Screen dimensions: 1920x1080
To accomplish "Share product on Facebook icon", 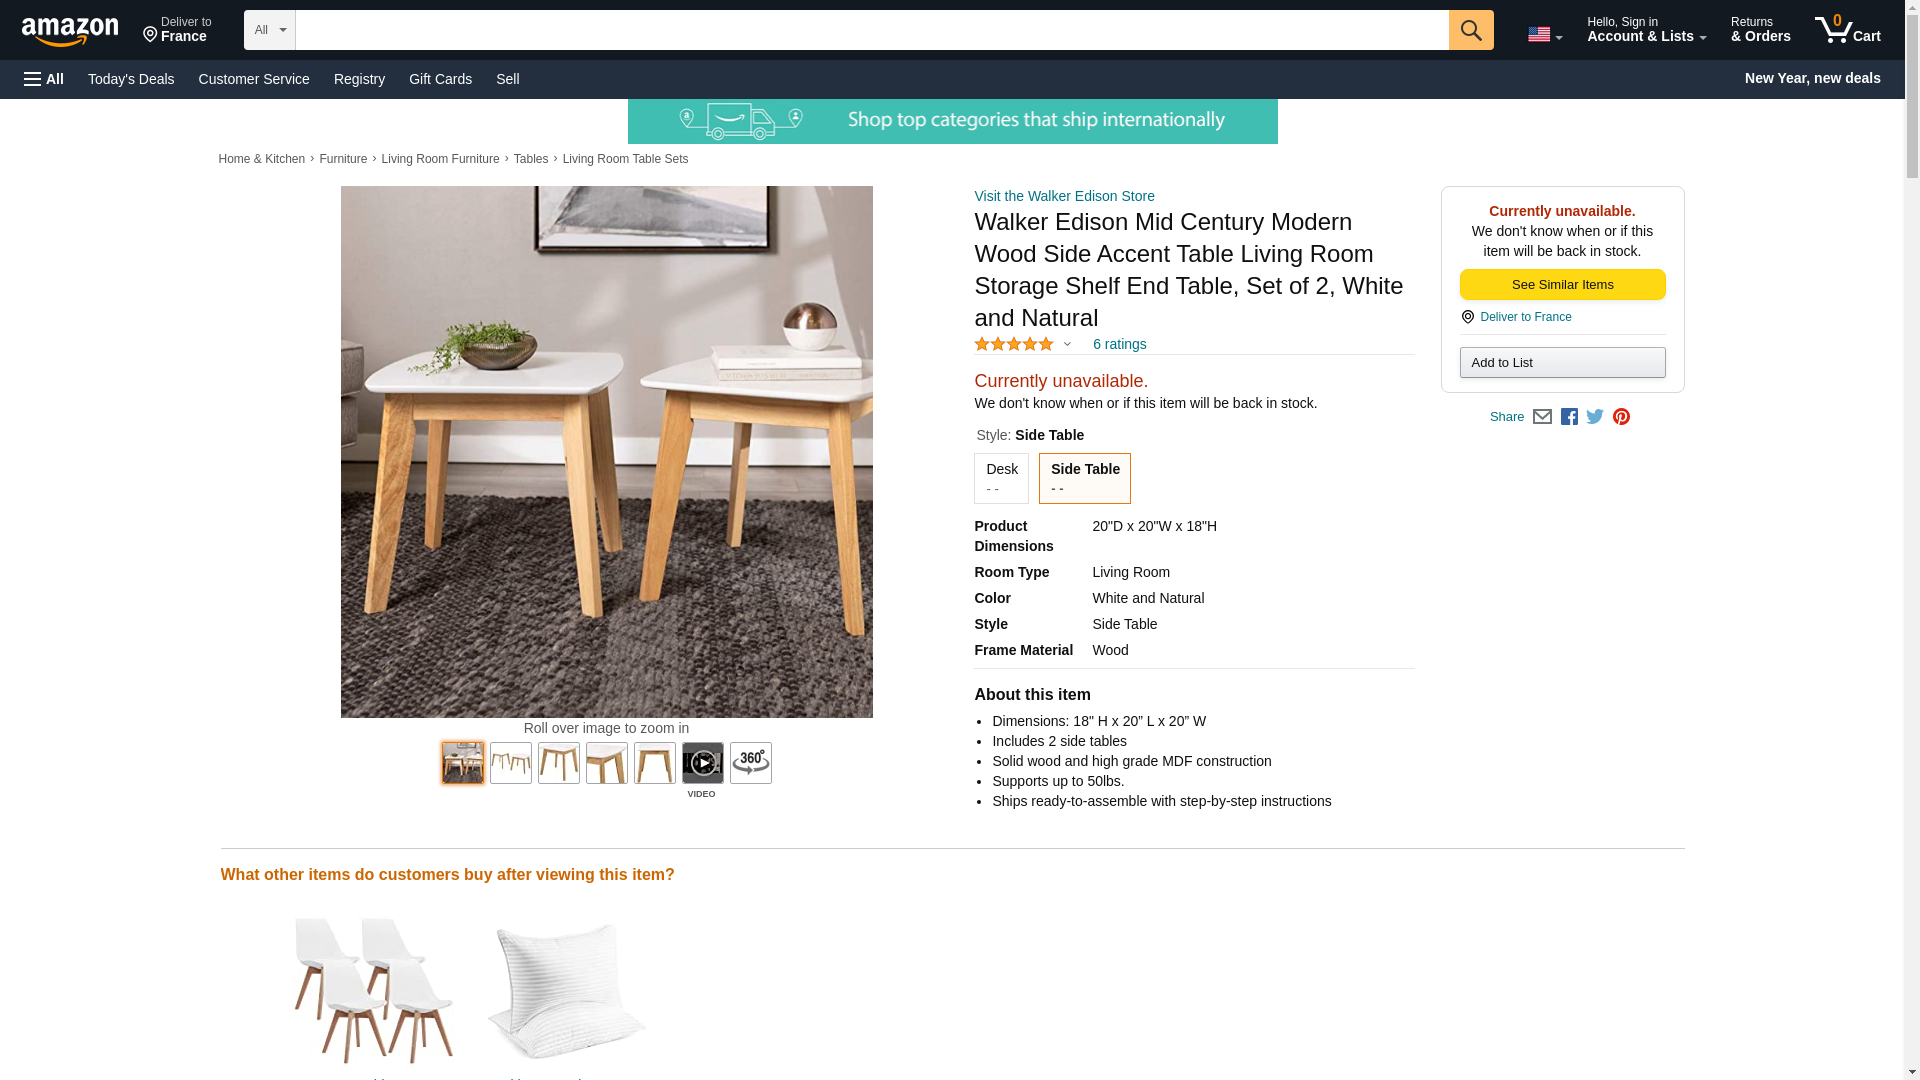I will point(1569,417).
